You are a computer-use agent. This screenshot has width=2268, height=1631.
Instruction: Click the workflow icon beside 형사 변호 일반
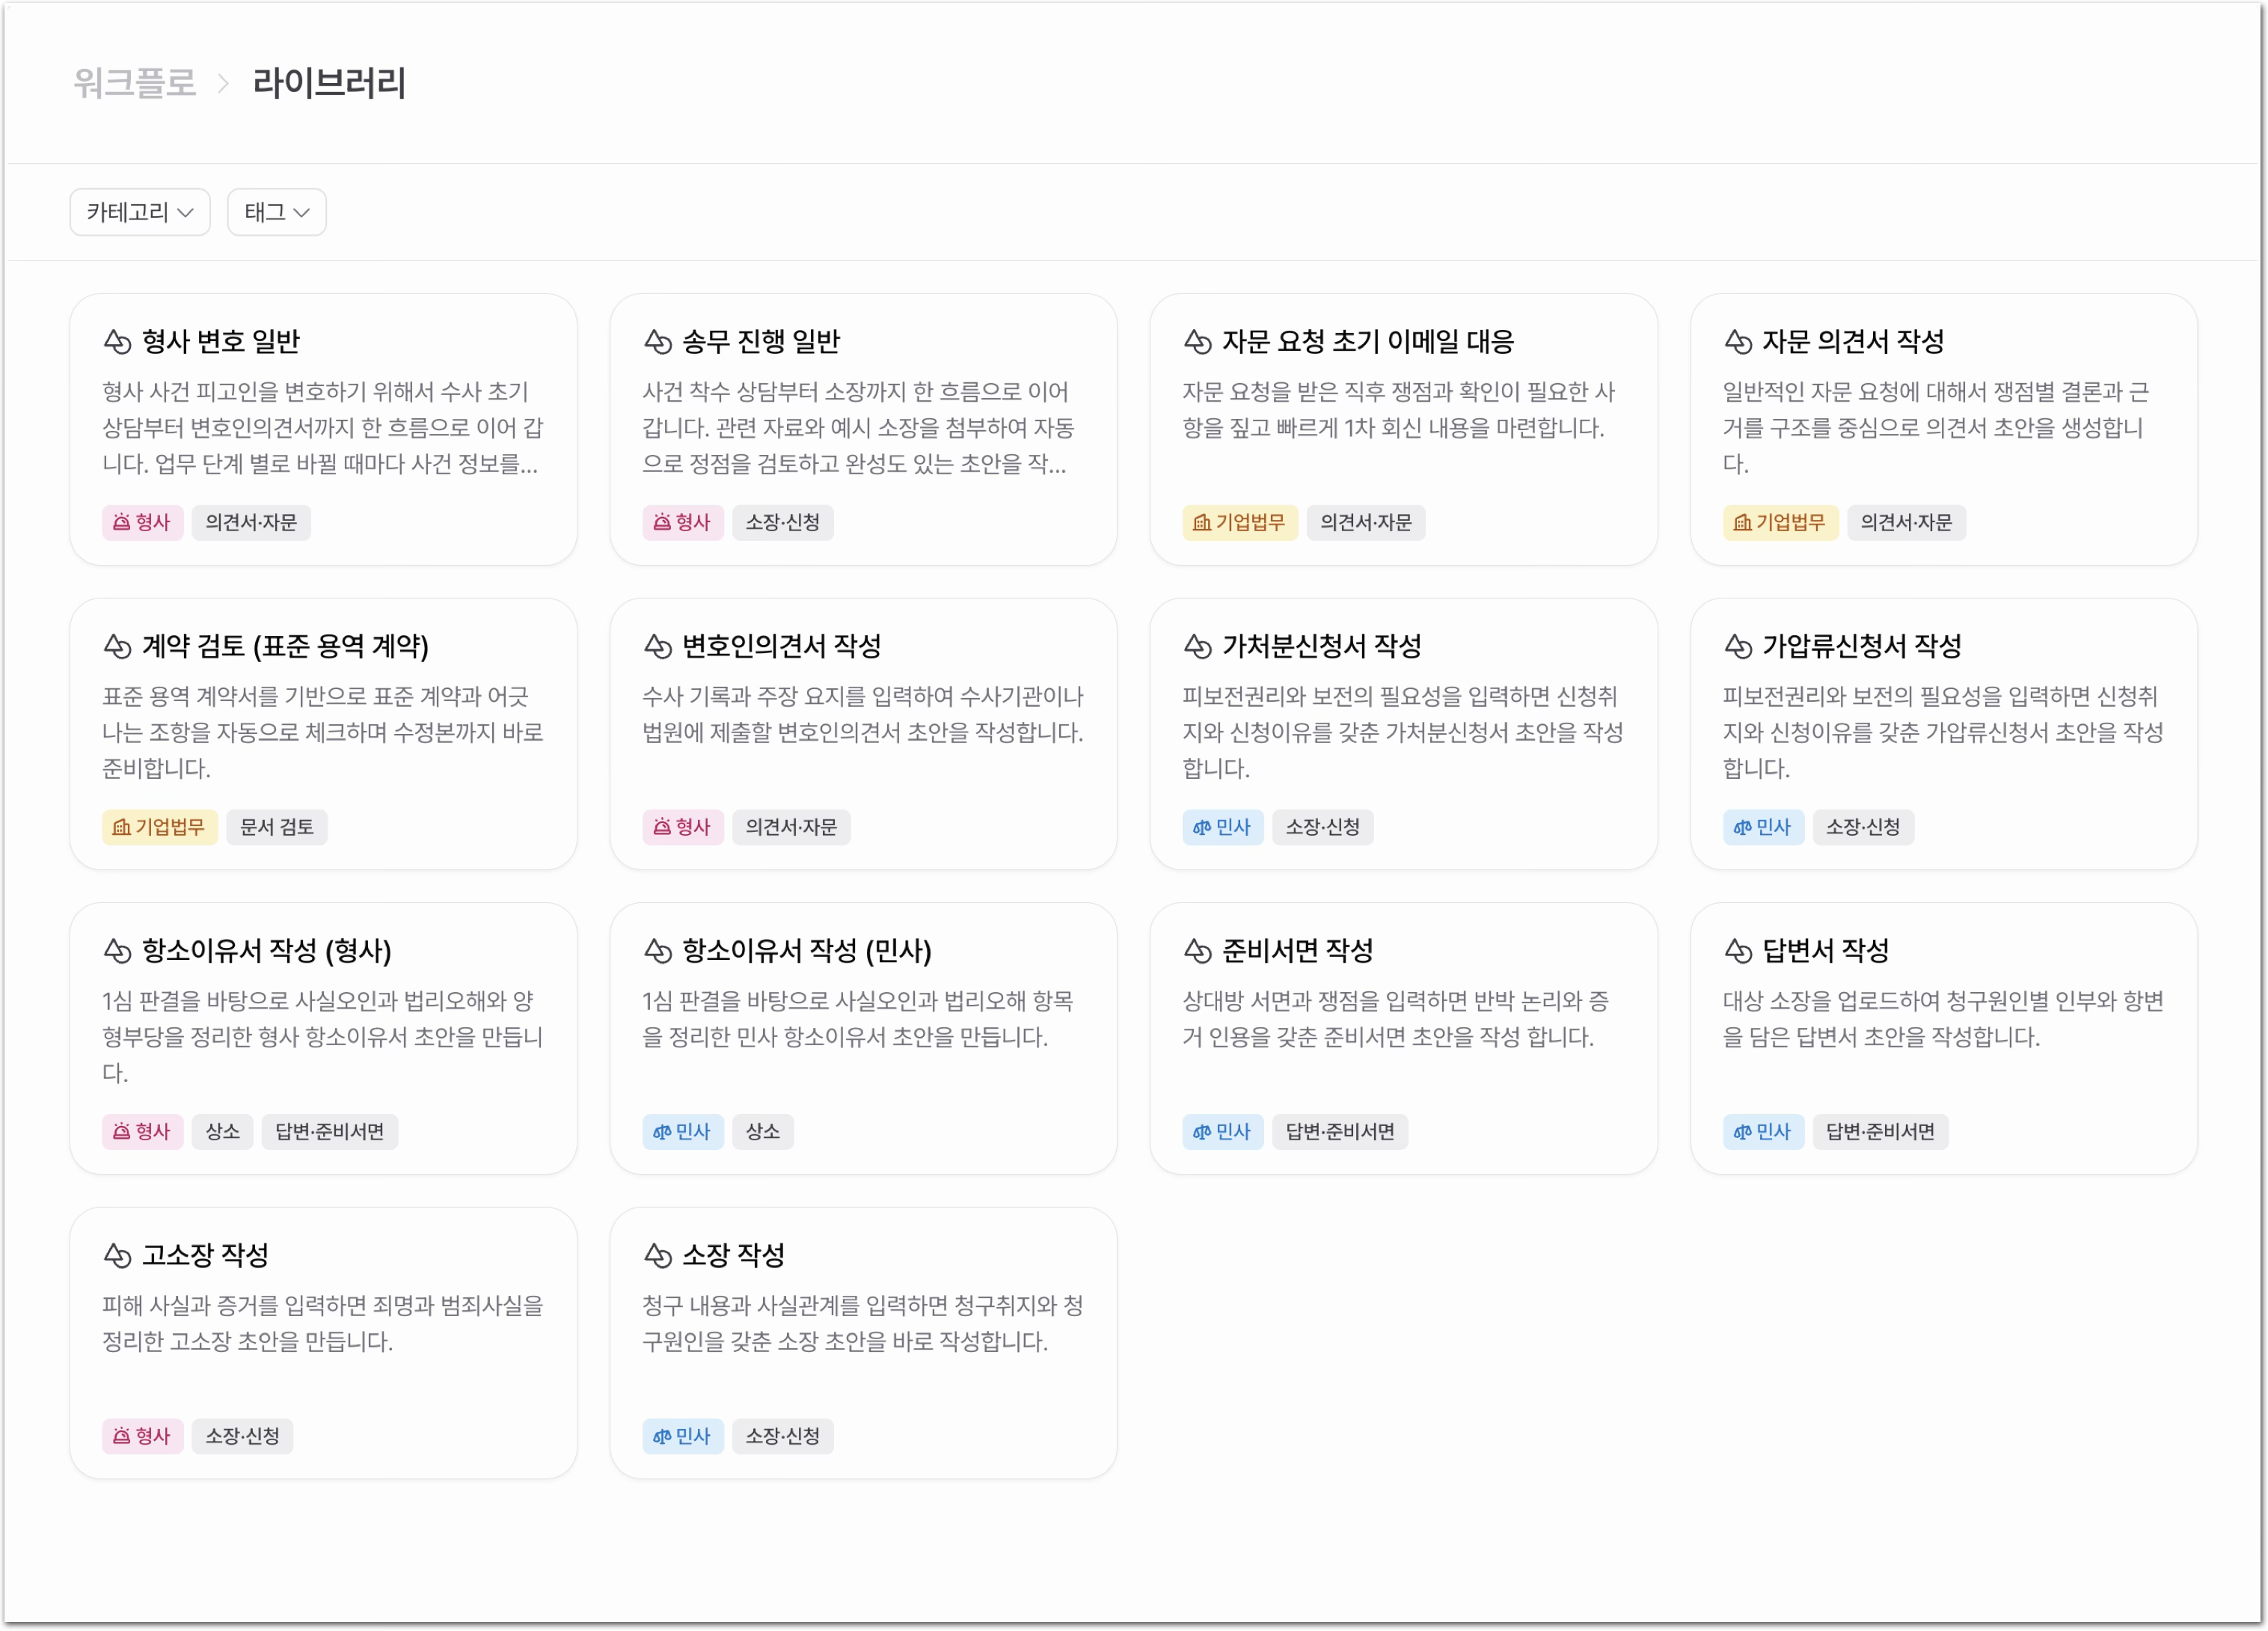(117, 342)
